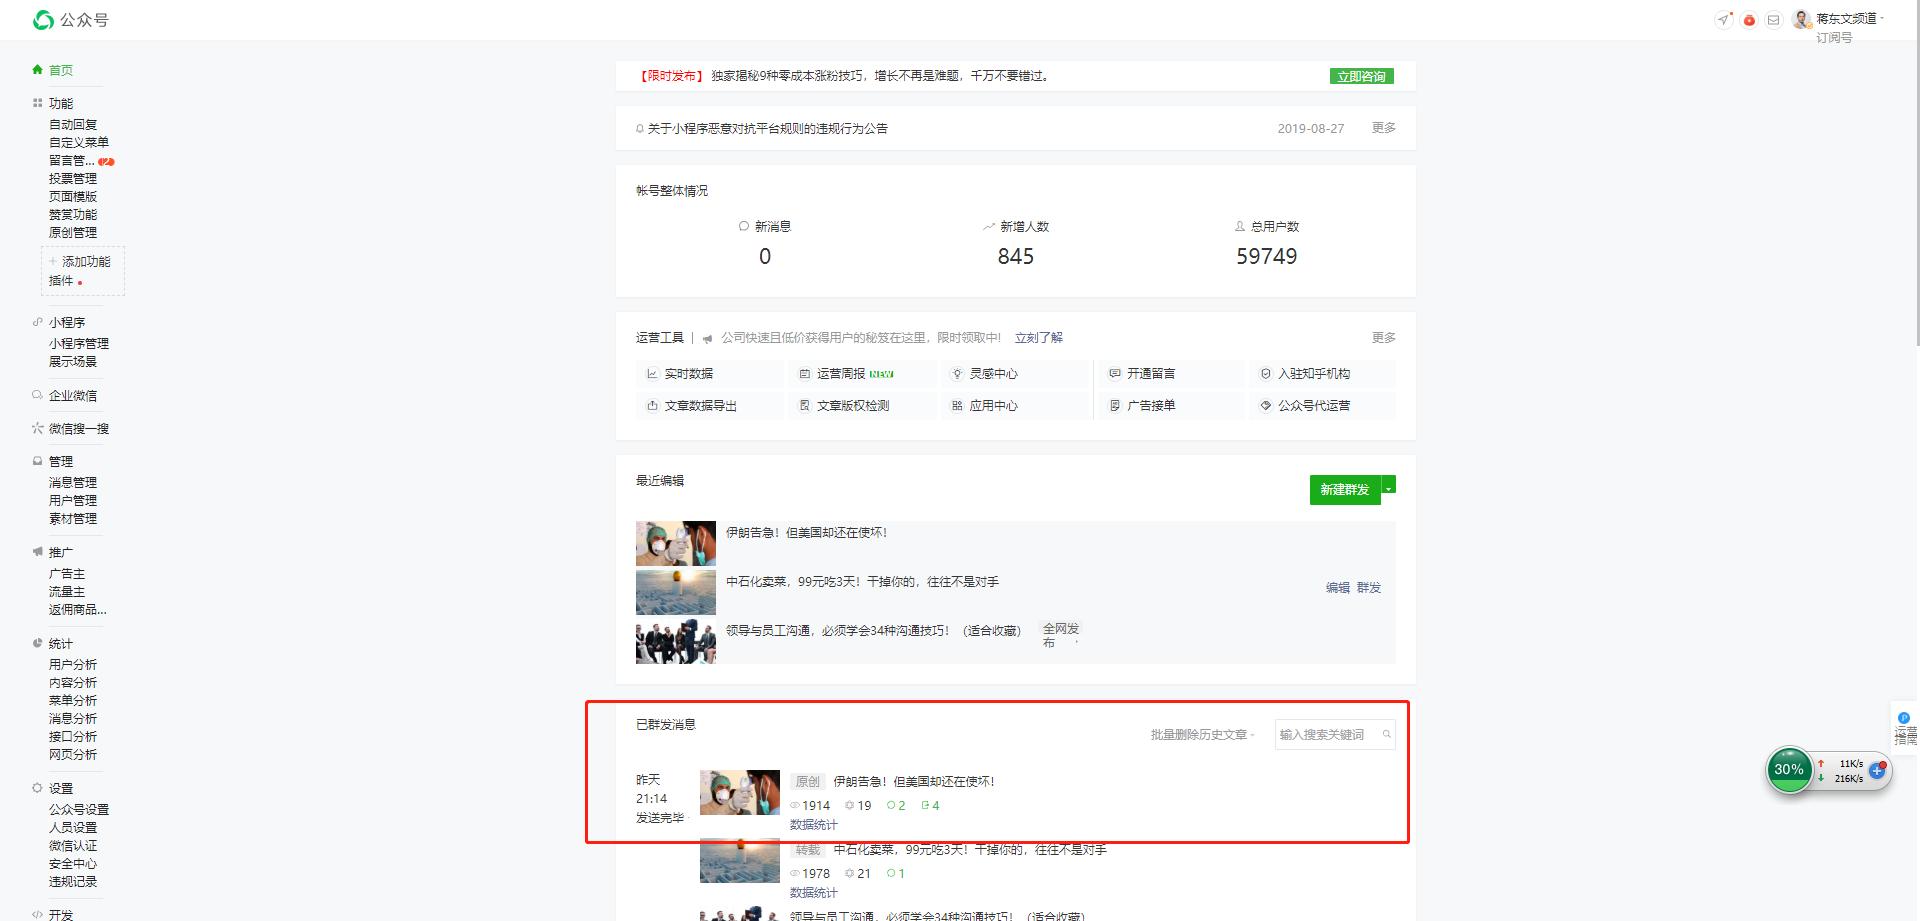The height and width of the screenshot is (921, 1920).
Task: Go to 首页 in the left sidebar
Action: pos(60,70)
